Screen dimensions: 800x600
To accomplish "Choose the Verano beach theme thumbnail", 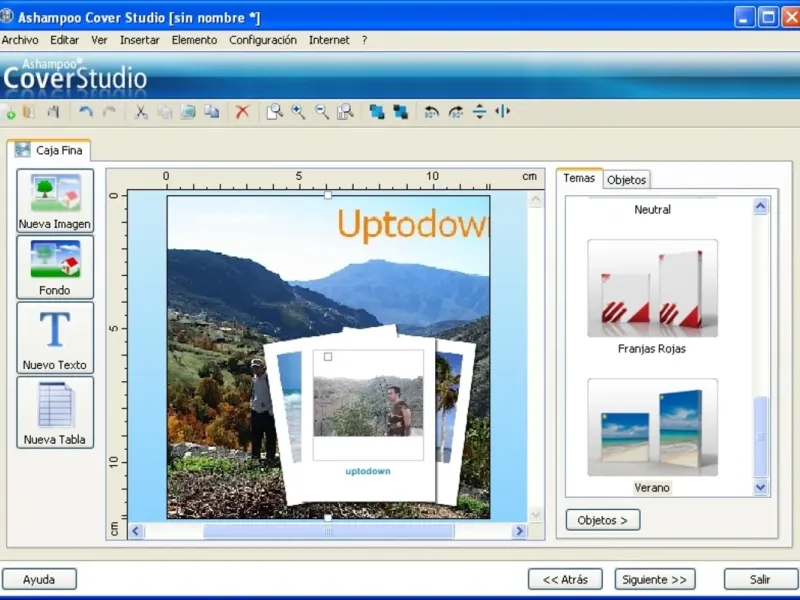I will click(653, 428).
